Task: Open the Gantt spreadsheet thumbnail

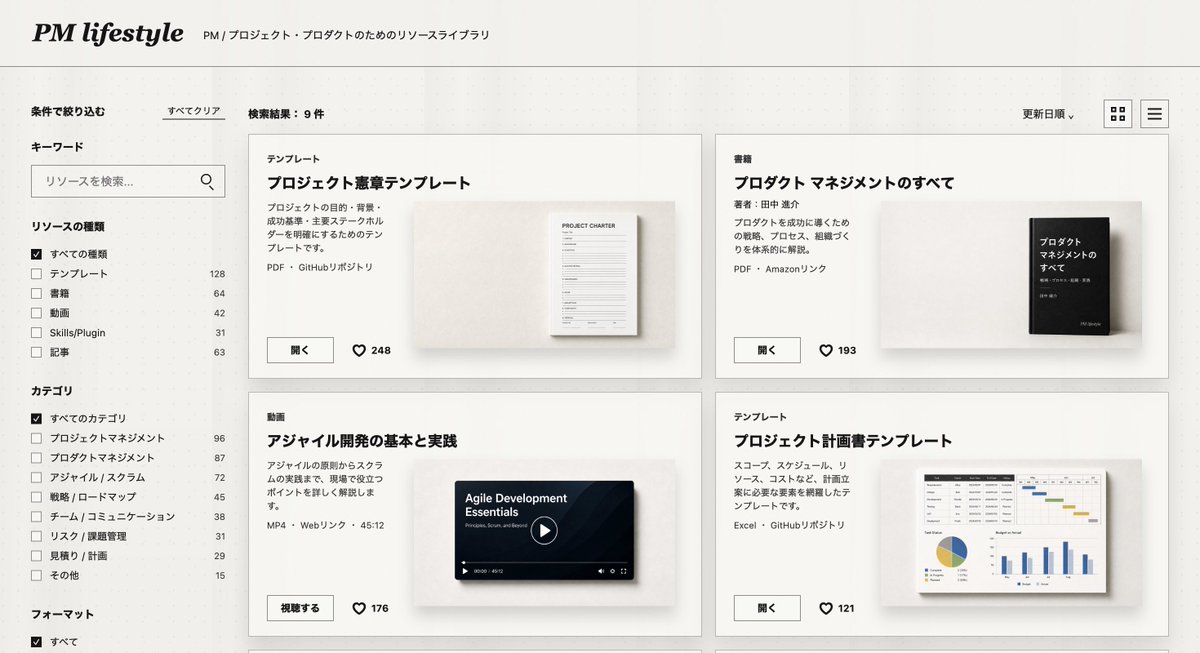Action: pyautogui.click(x=1012, y=530)
